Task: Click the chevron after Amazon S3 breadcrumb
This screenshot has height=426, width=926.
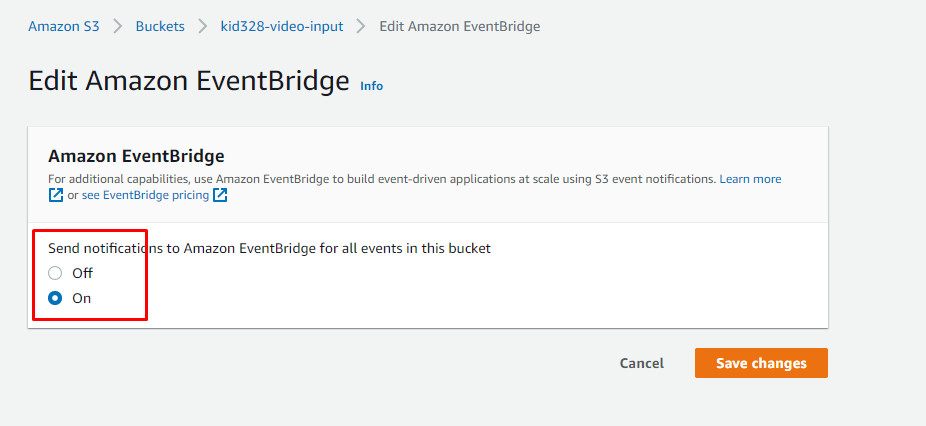Action: [x=118, y=26]
